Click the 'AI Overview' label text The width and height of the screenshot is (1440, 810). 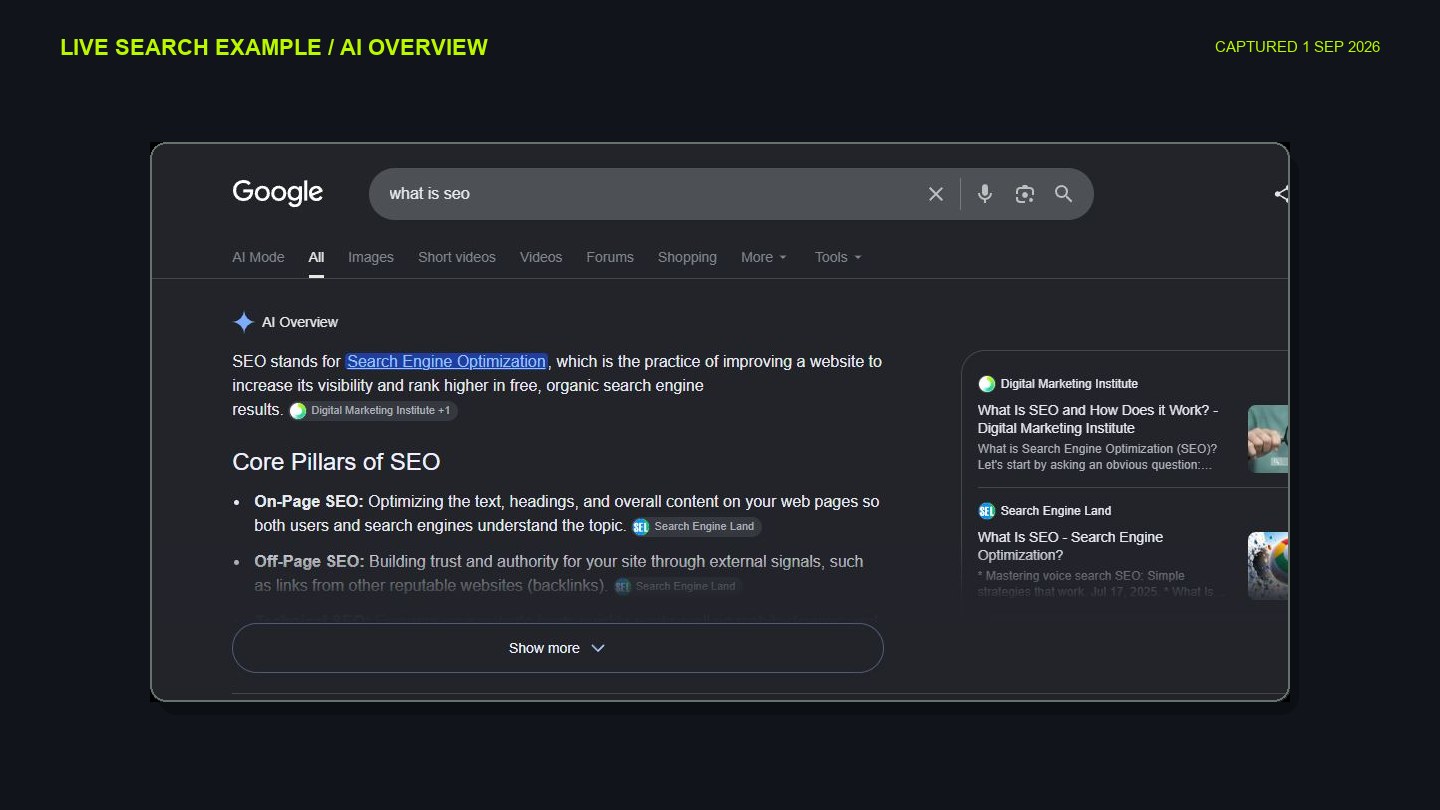click(300, 322)
